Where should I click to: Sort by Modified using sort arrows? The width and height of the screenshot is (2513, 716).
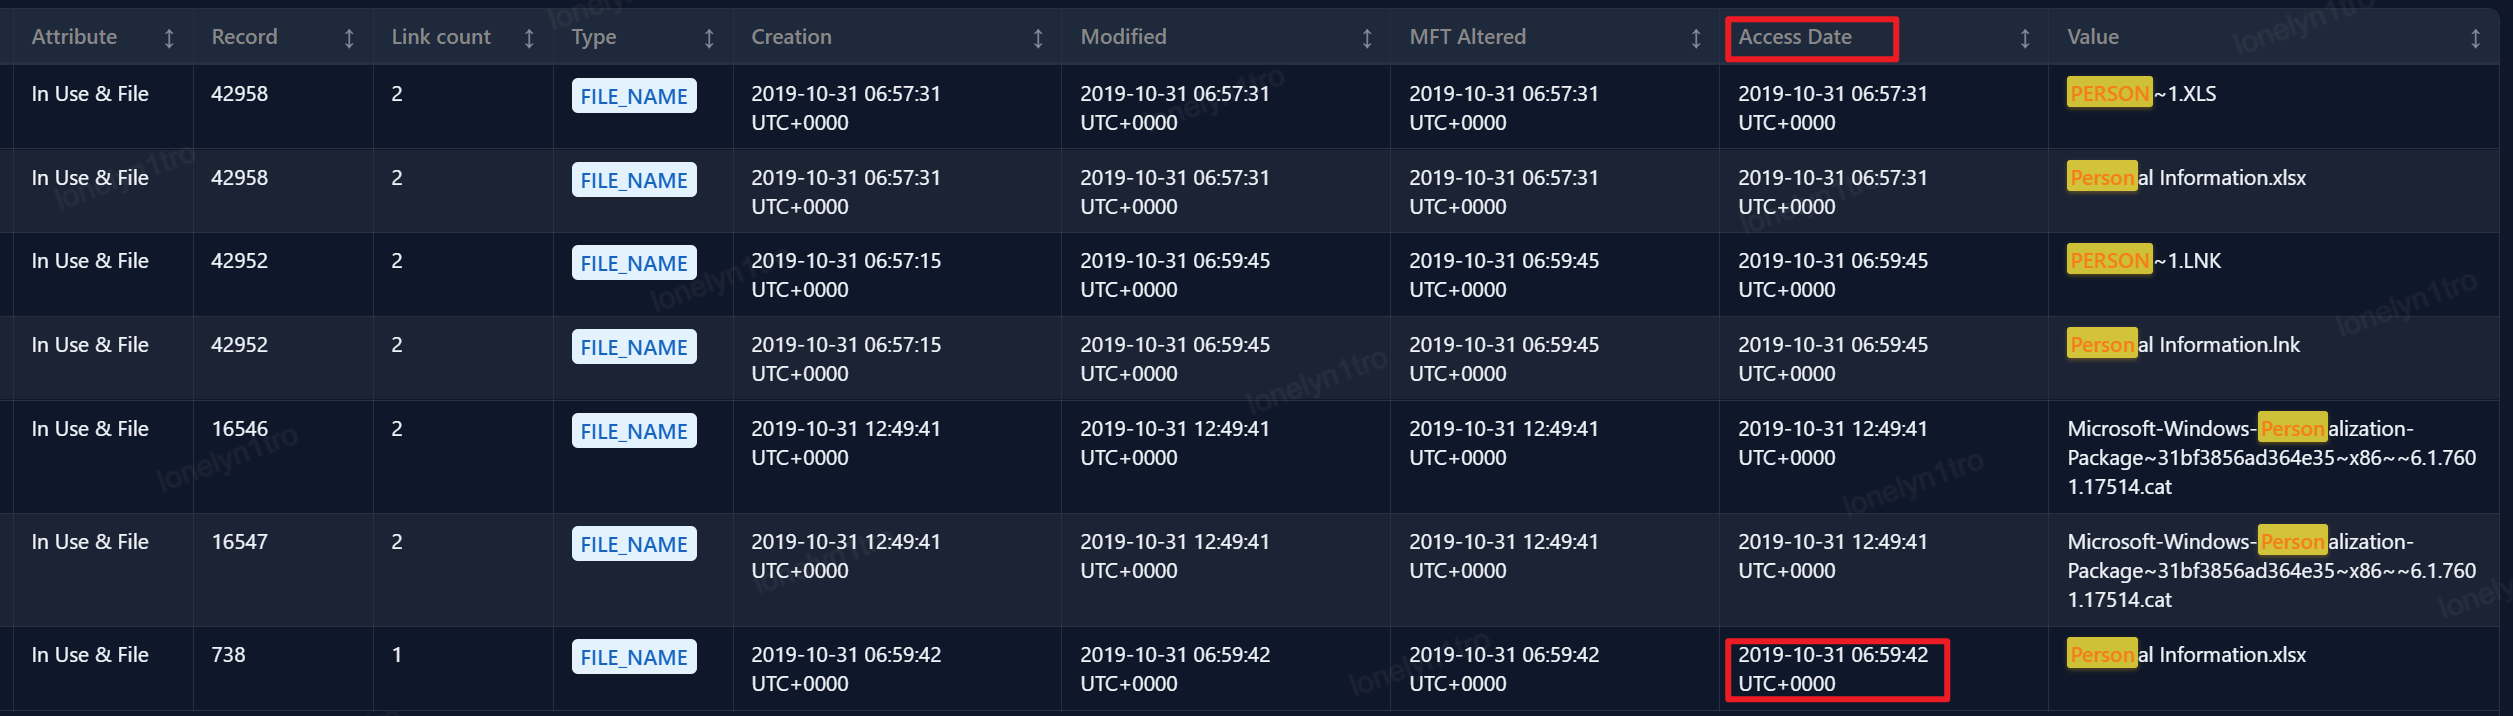coord(1367,38)
